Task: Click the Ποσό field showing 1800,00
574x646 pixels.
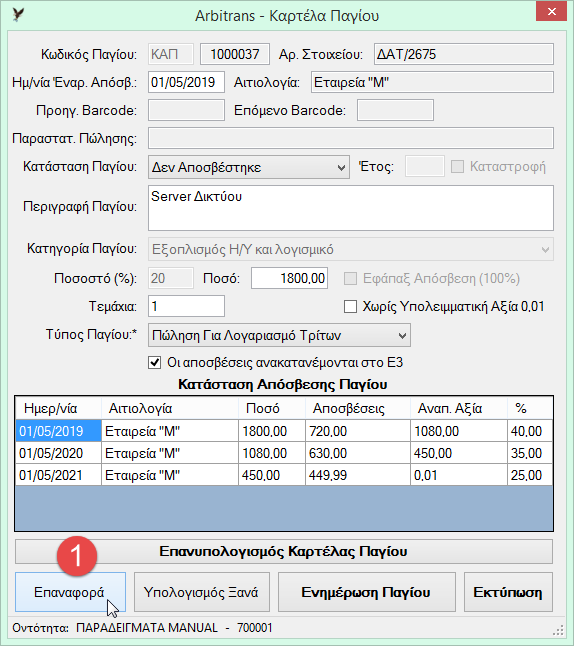Action: (x=290, y=278)
